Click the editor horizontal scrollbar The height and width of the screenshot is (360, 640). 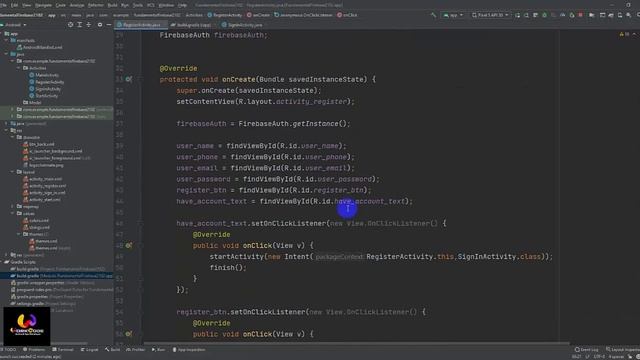[x=356, y=344]
